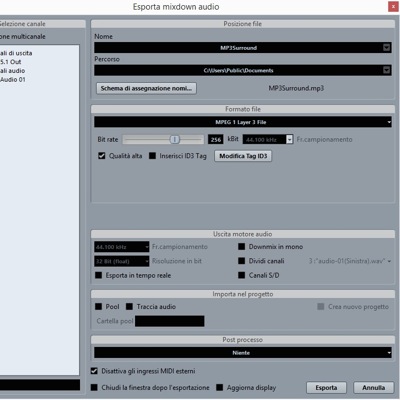Image resolution: width=400 pixels, height=400 pixels.
Task: Select the 5.1 Out channel entry
Action: 11,62
